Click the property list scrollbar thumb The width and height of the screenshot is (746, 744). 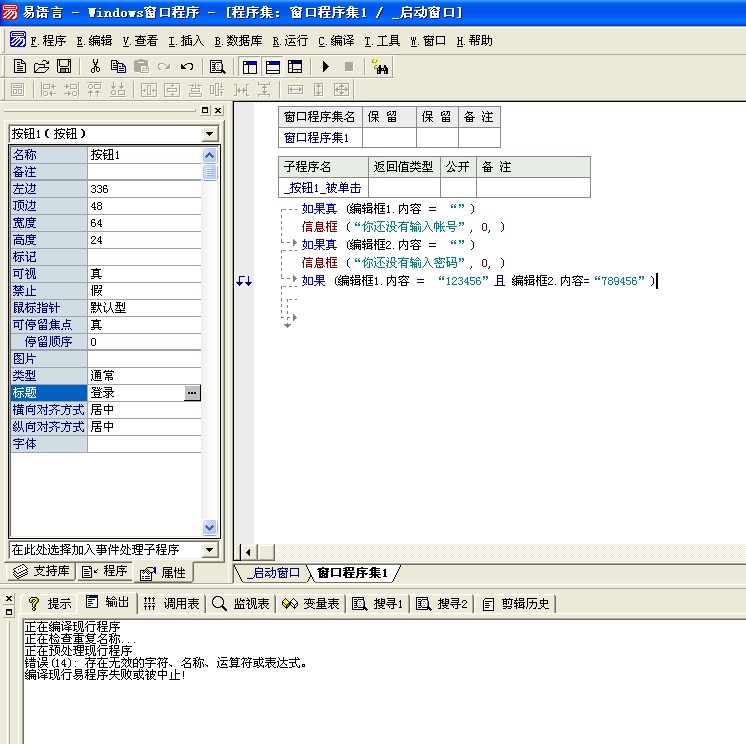click(x=209, y=172)
